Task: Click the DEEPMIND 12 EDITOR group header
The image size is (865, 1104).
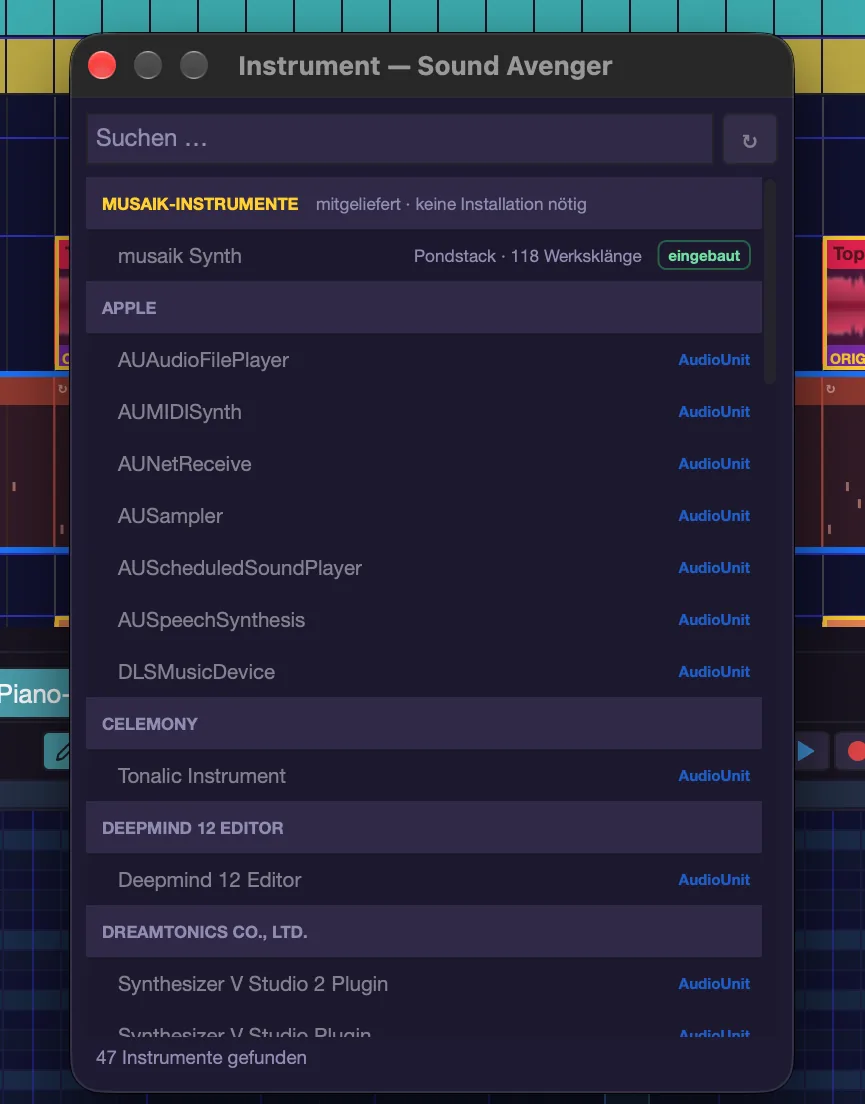Action: pos(424,828)
